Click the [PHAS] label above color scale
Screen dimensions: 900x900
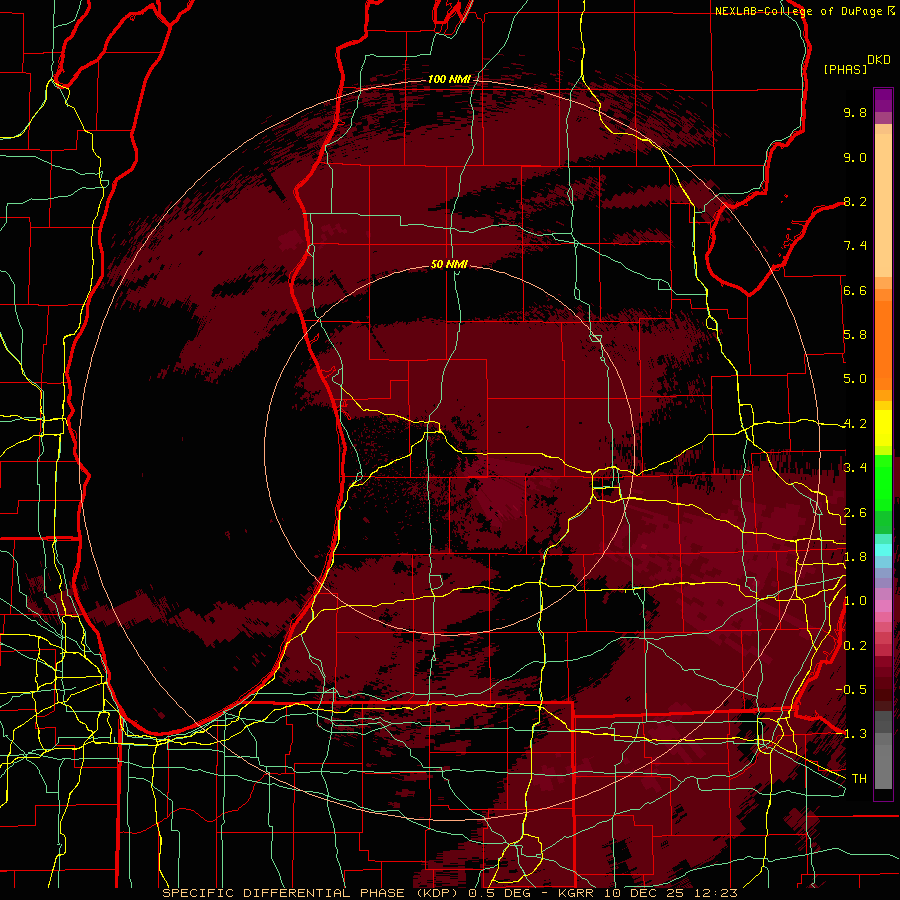(845, 69)
